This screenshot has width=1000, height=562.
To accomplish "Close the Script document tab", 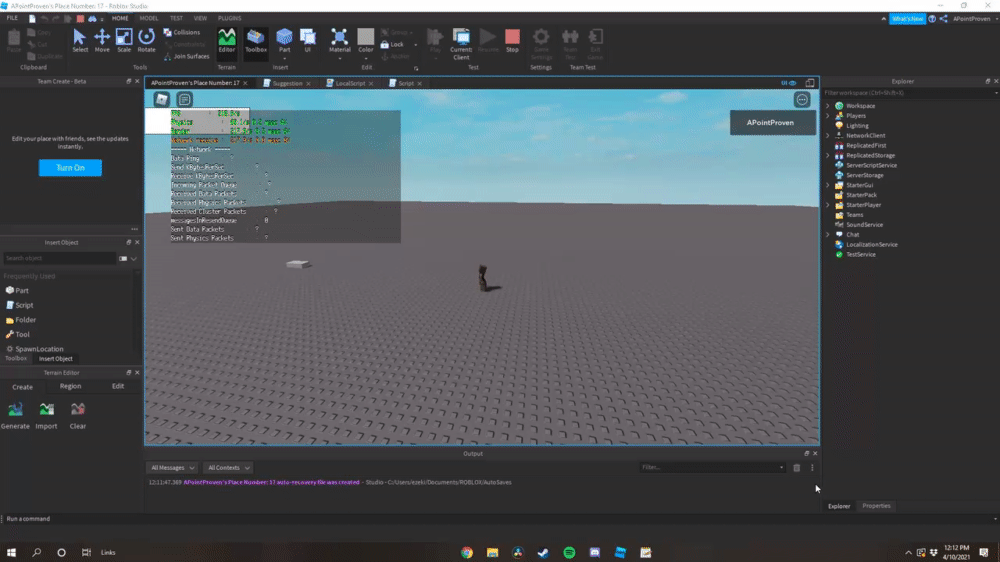I will pos(420,84).
